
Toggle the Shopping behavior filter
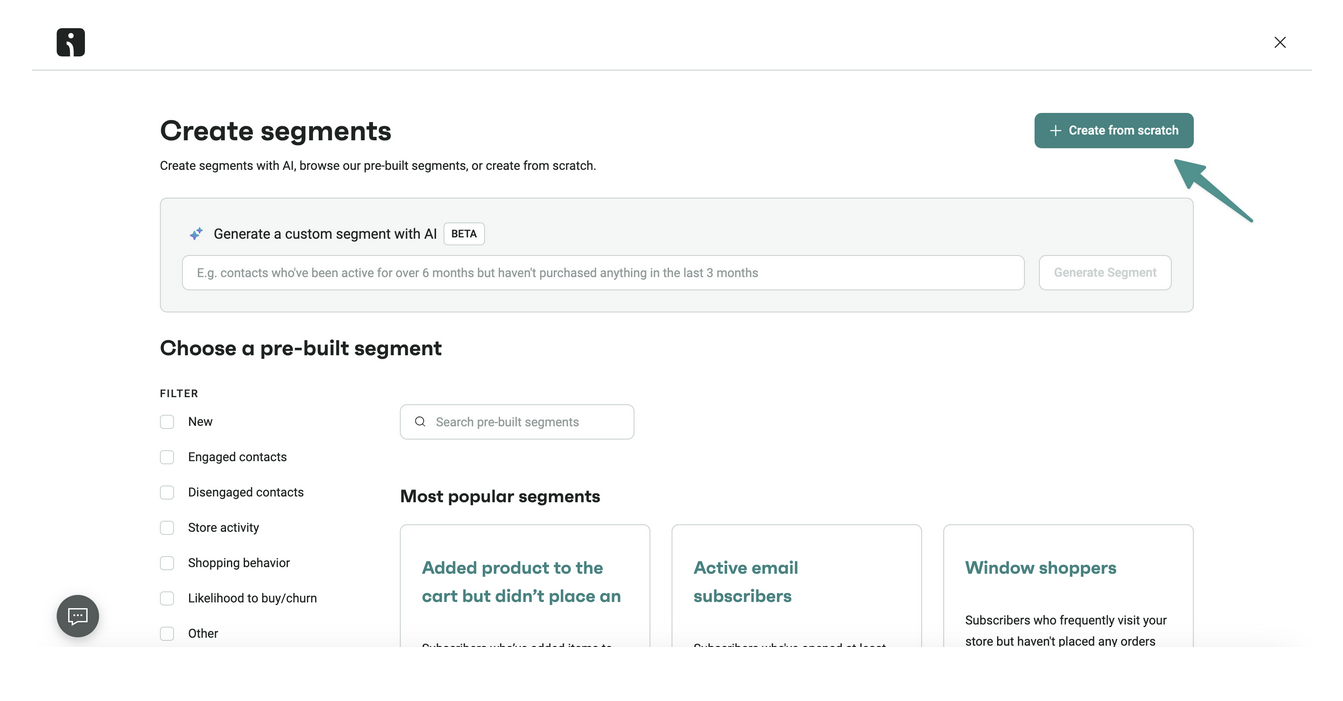tap(167, 562)
